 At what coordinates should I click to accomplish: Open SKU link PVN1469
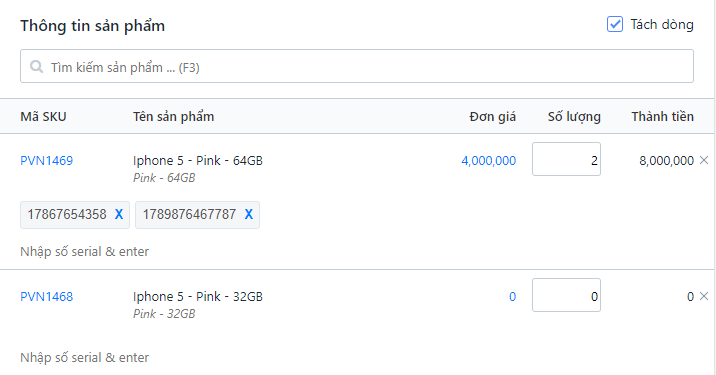pos(47,161)
